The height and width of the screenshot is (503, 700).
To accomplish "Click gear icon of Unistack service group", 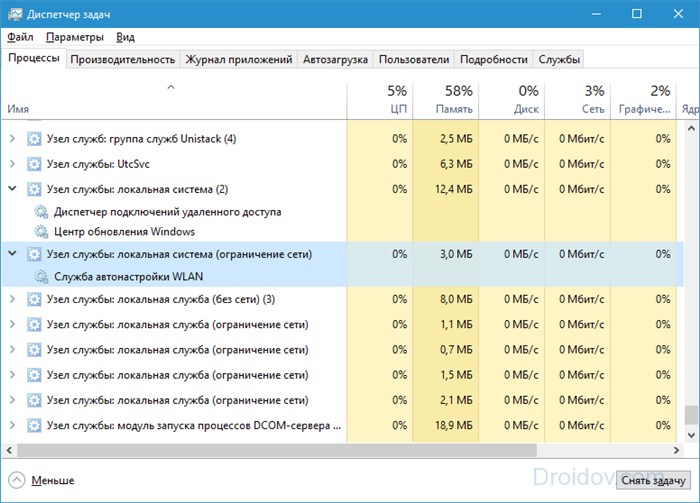I will pos(34,139).
